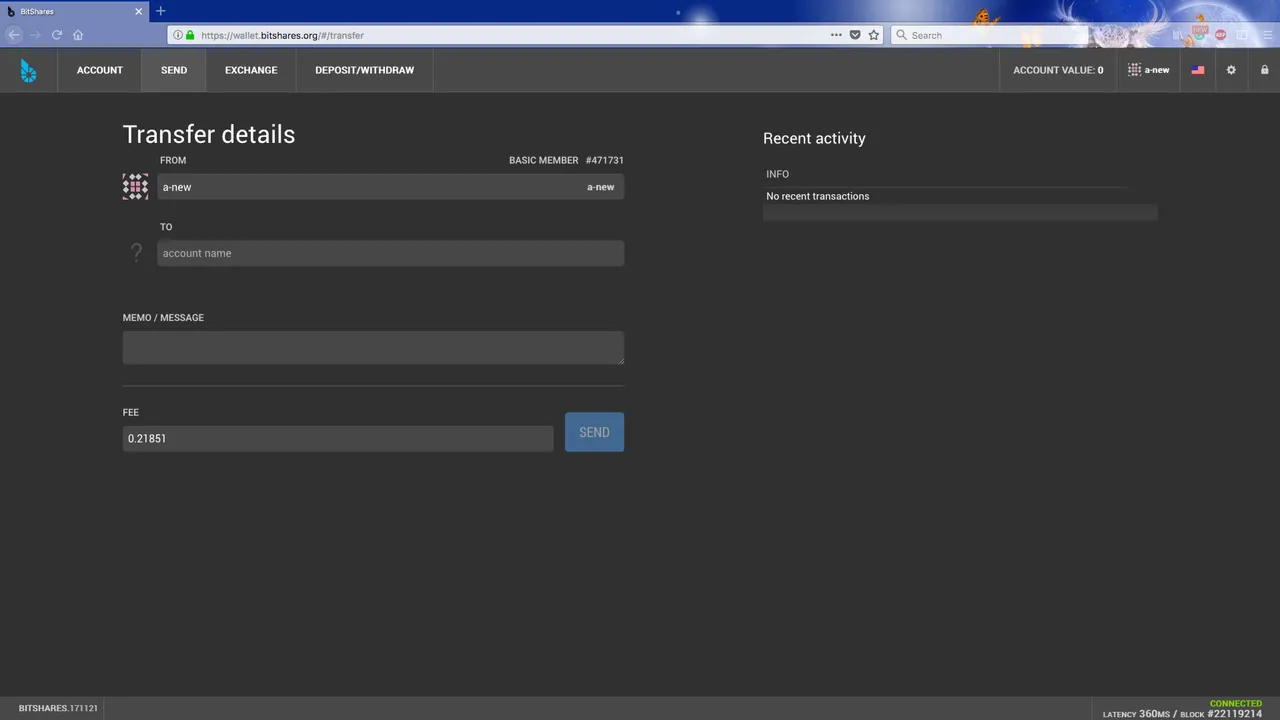This screenshot has width=1280, height=720.
Task: Open the a-new account dropdown in header
Action: point(1148,70)
